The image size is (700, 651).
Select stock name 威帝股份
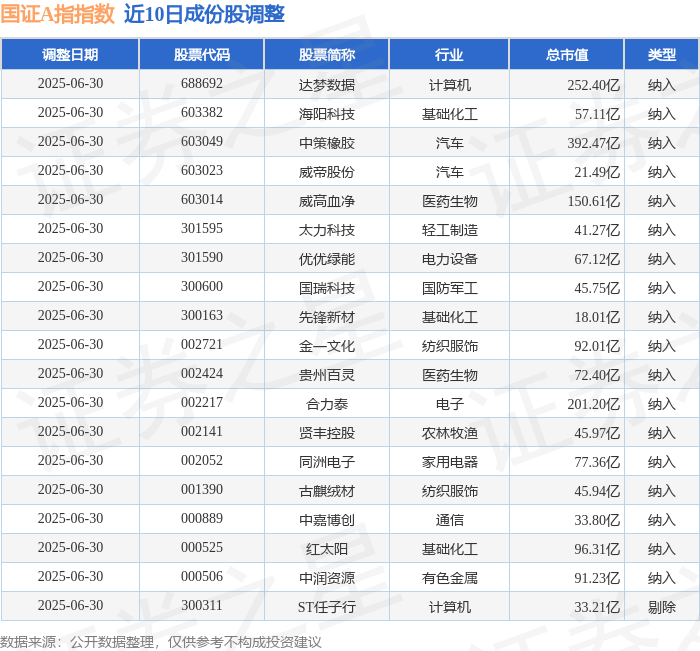(x=327, y=172)
